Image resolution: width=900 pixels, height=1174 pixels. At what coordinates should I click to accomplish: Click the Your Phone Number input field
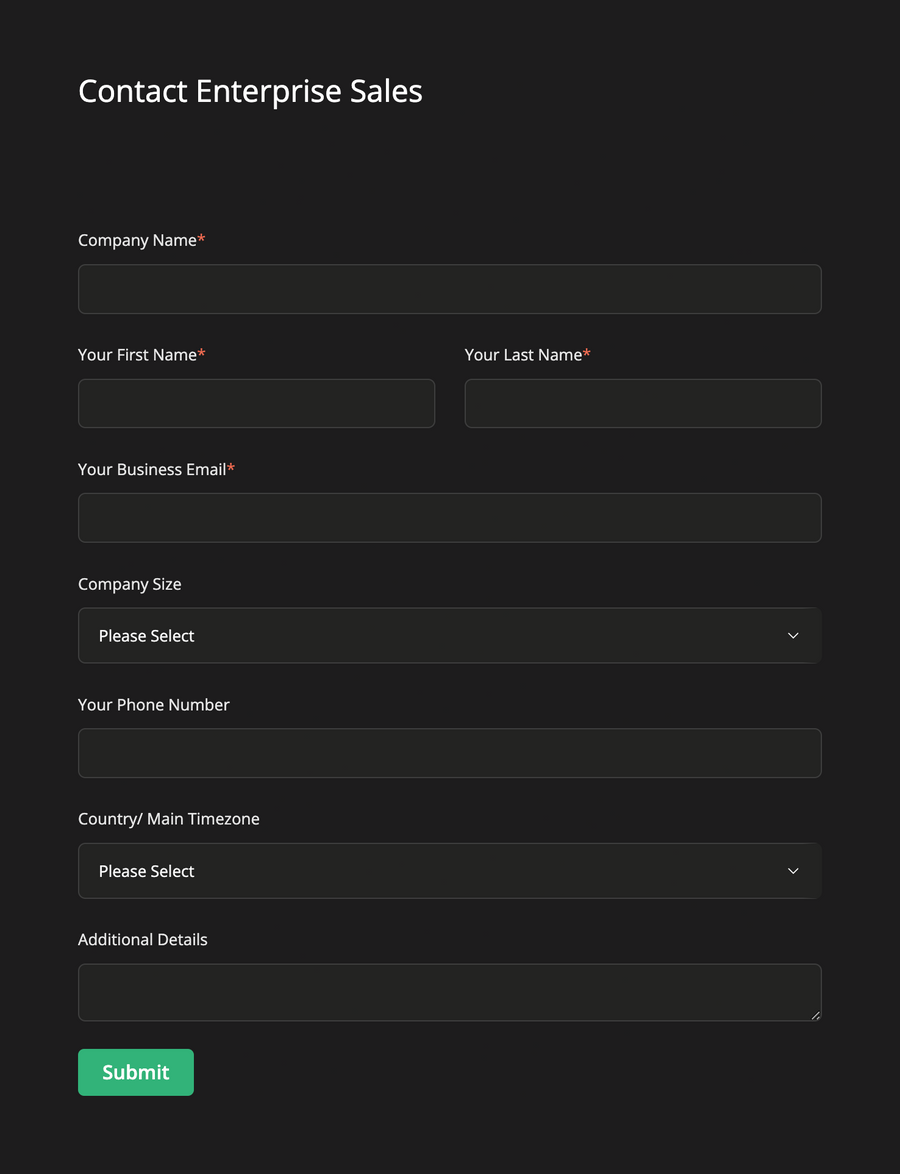(x=449, y=752)
